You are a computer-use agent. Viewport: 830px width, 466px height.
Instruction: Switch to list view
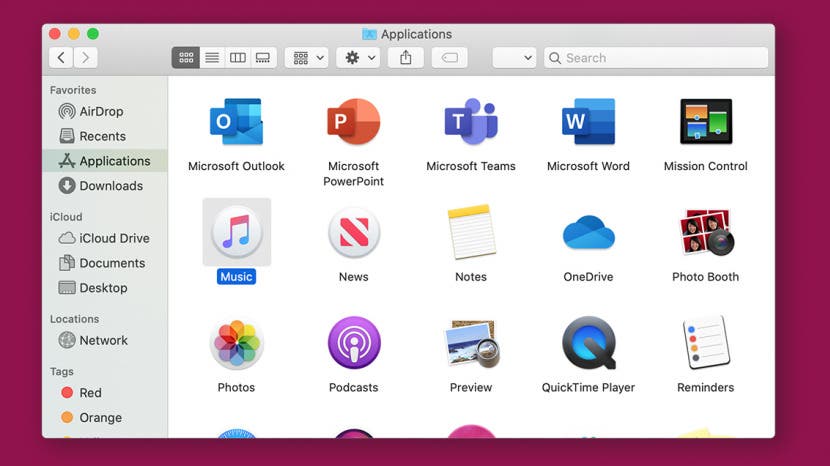click(212, 58)
